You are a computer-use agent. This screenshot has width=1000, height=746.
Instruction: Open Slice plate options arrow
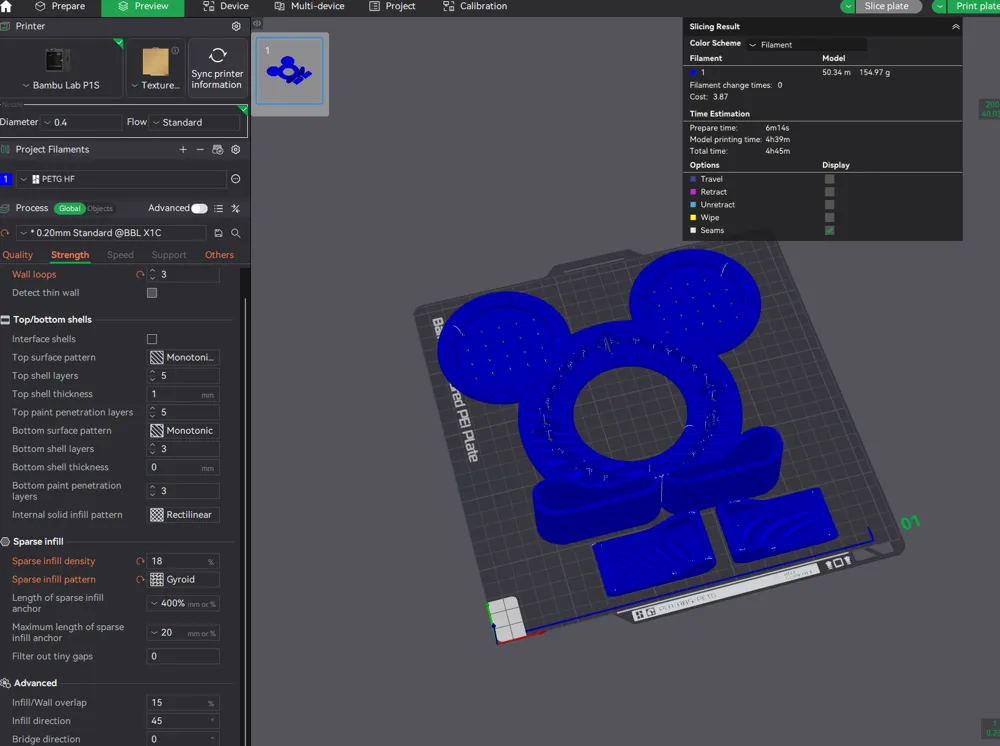tap(848, 6)
